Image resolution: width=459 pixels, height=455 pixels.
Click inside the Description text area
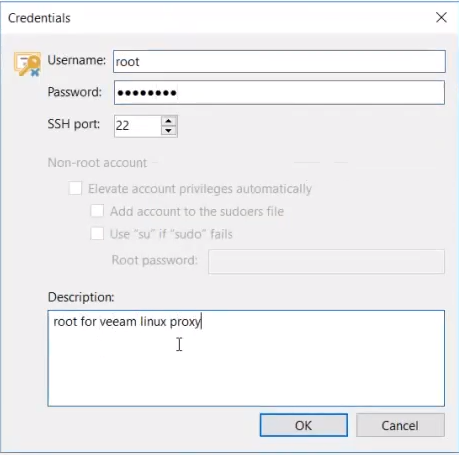[x=246, y=358]
